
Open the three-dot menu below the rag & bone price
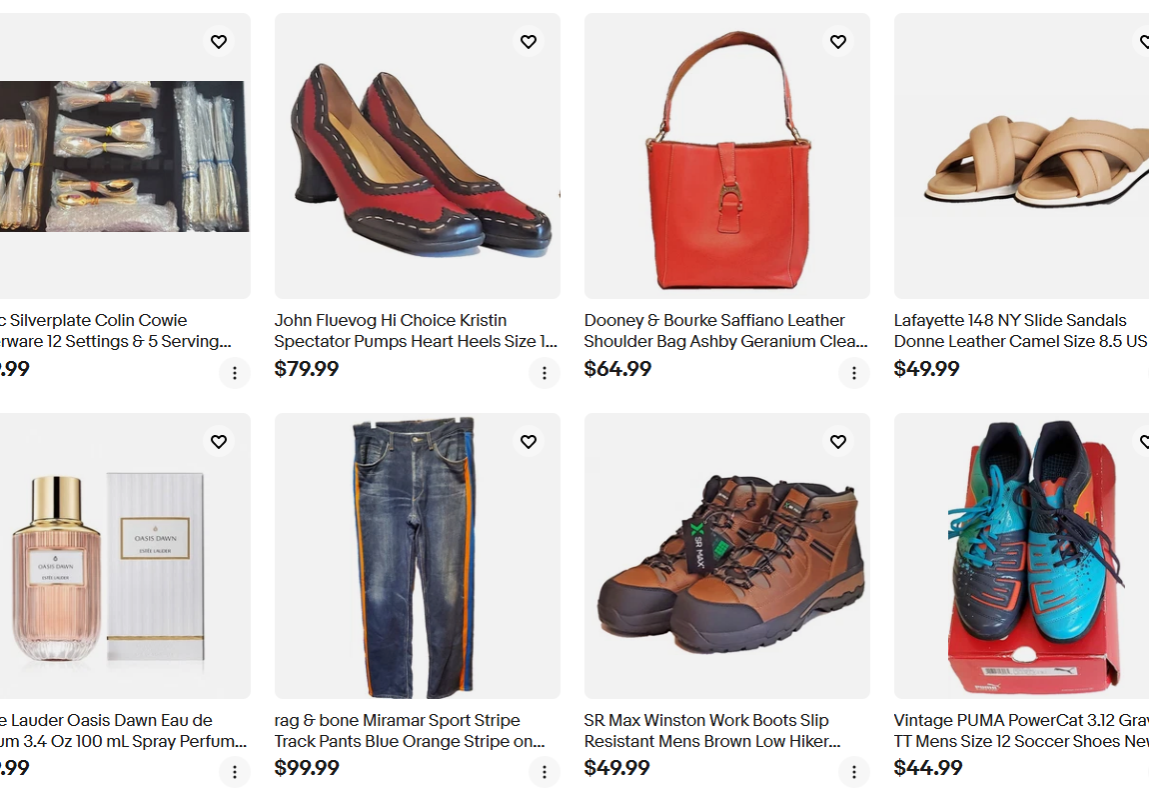pyautogui.click(x=545, y=771)
